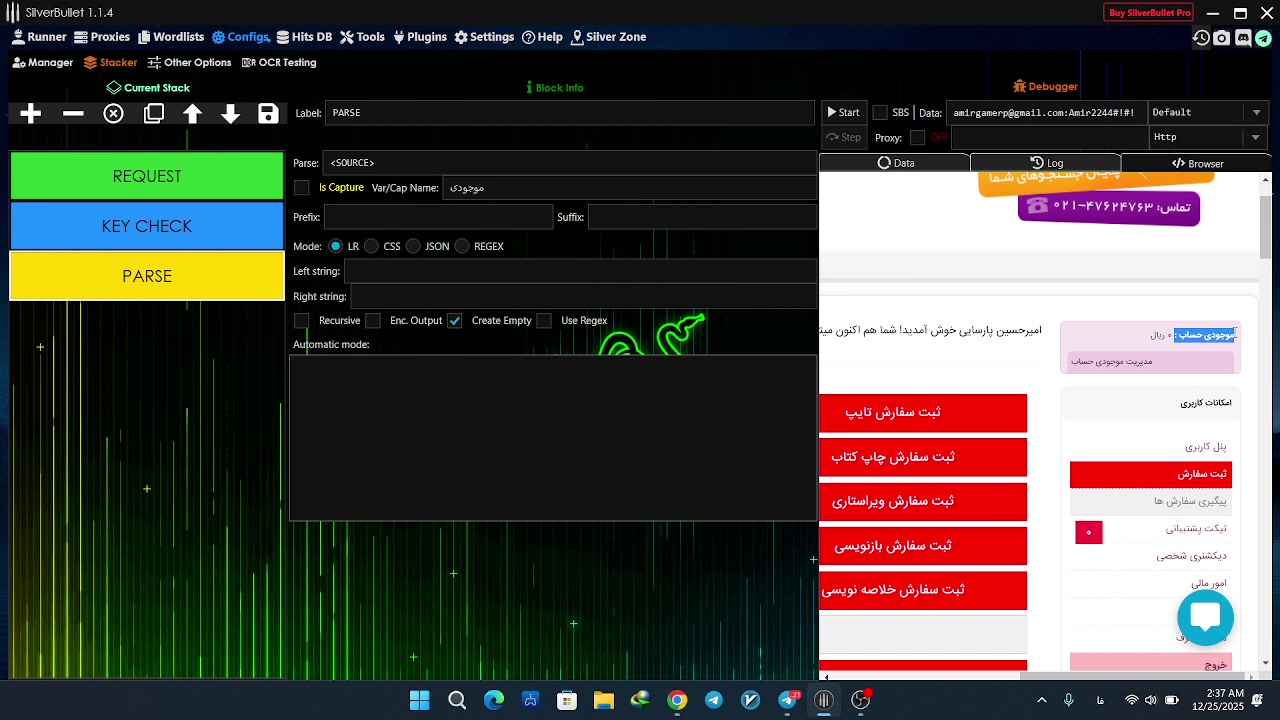Viewport: 1280px width, 720px height.
Task: Select the REGEX mode radio button
Action: click(462, 246)
